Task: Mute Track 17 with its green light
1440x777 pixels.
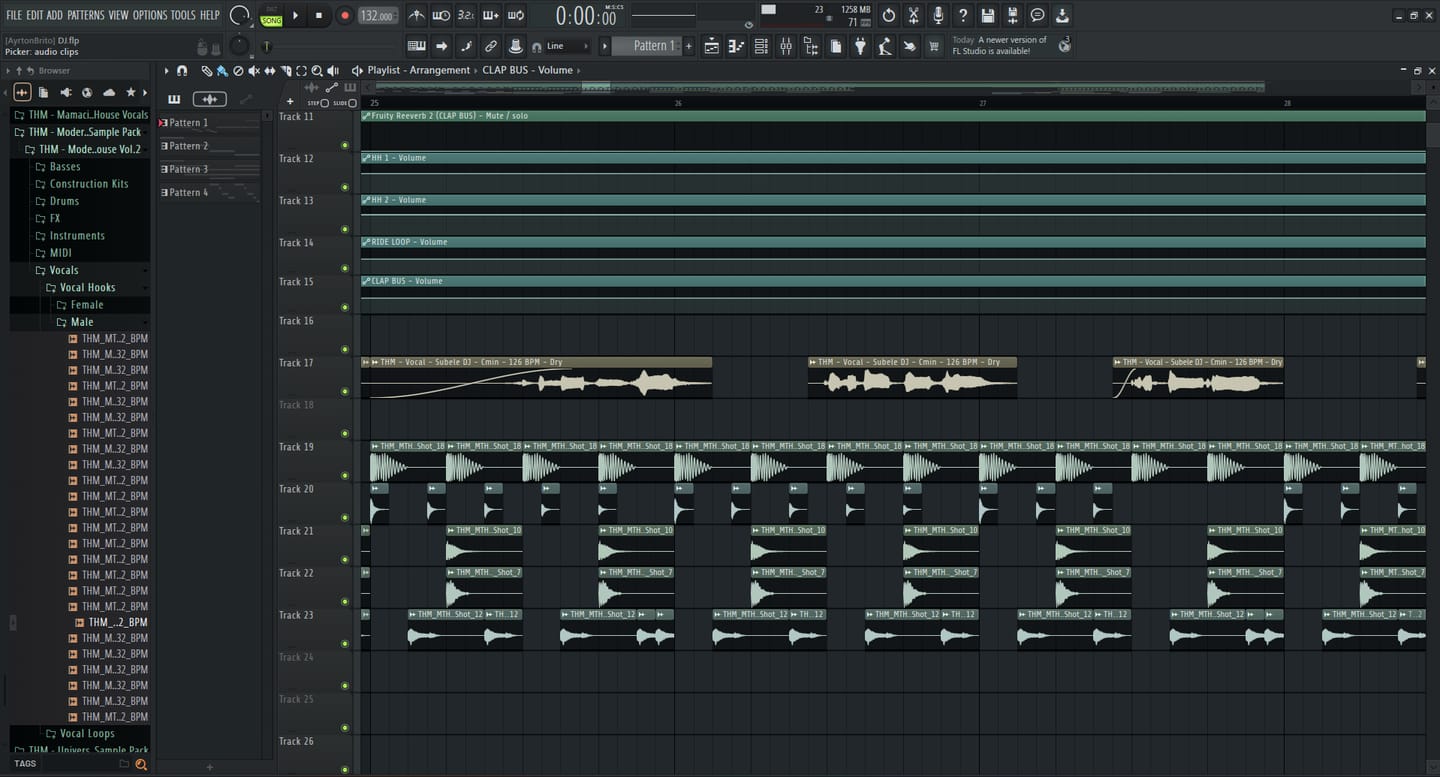Action: [x=345, y=391]
